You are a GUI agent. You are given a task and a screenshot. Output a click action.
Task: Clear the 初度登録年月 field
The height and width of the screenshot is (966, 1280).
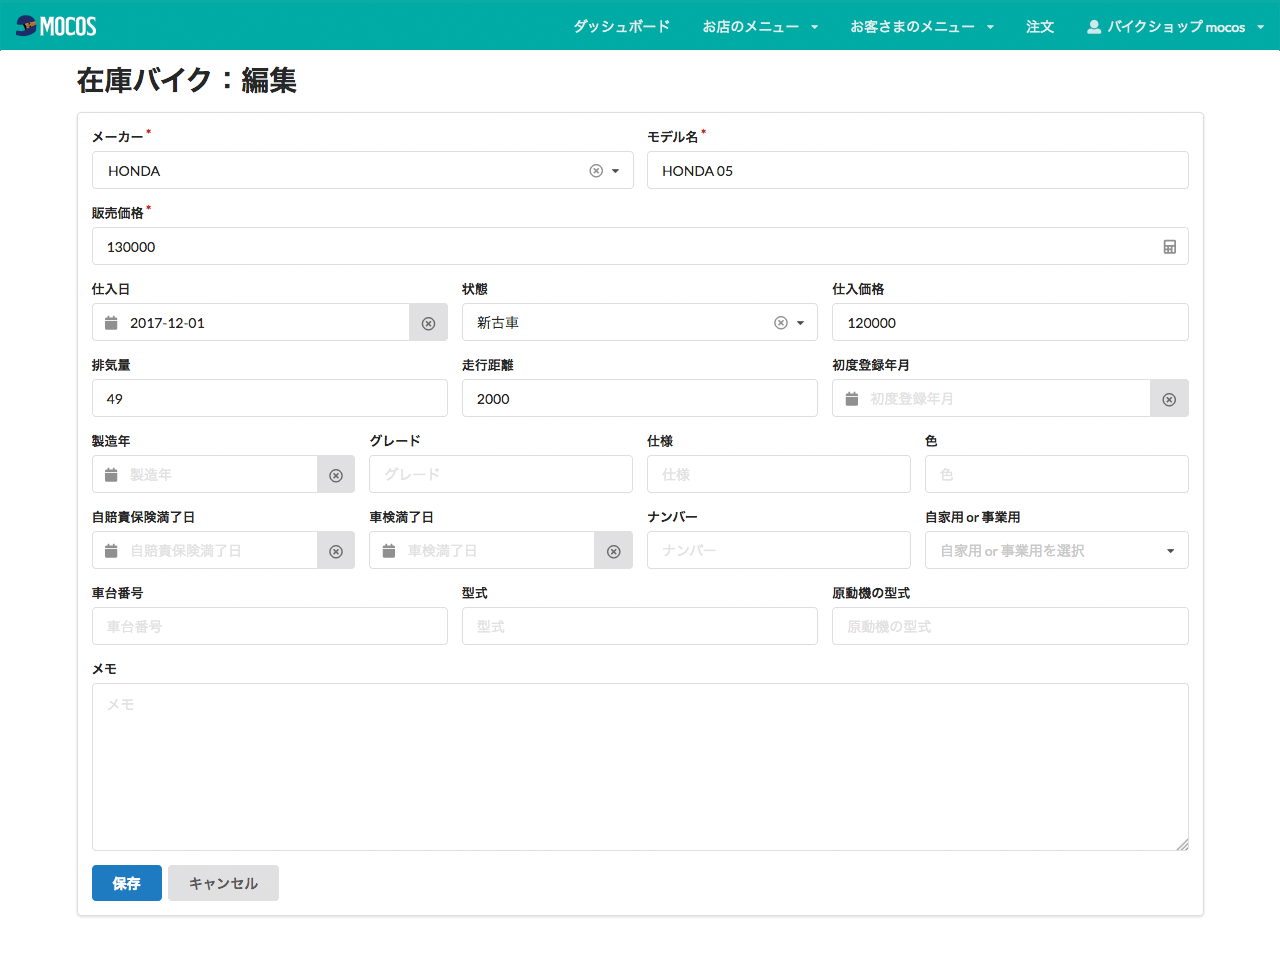[x=1169, y=399]
